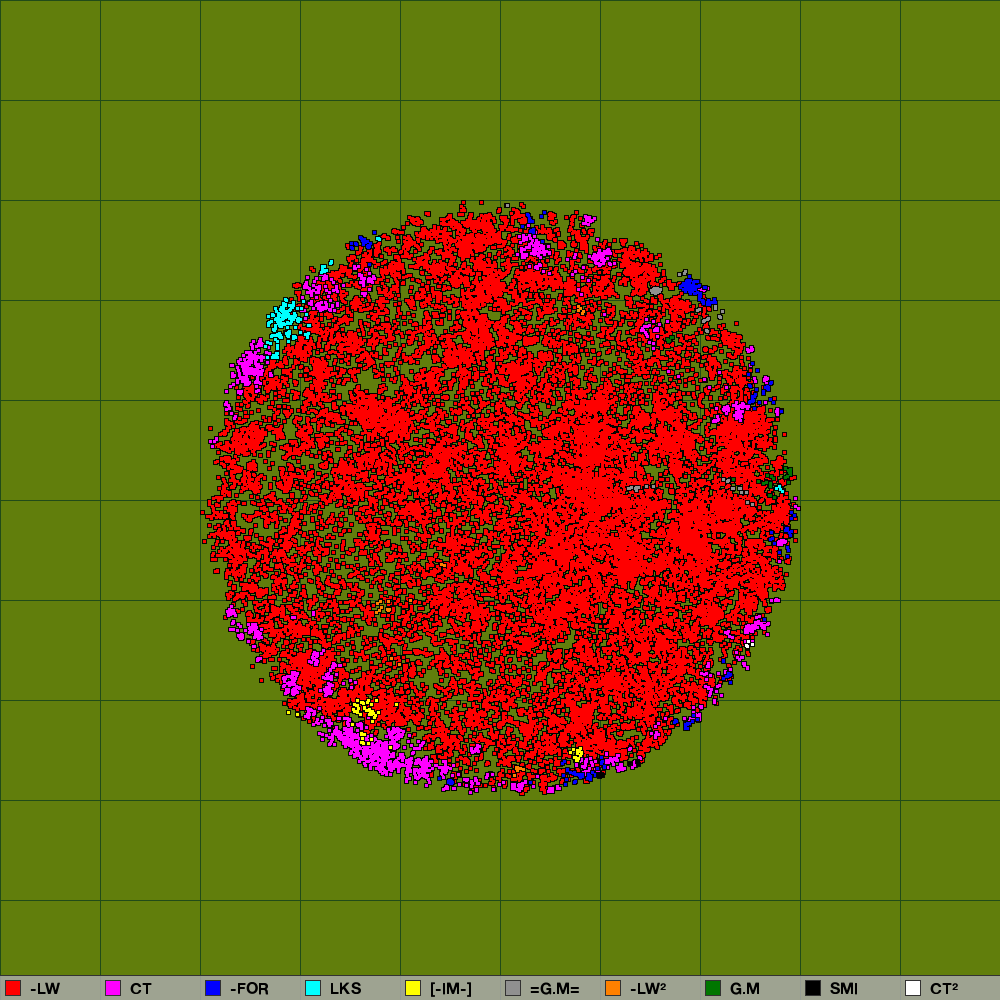
Task: Click the yellow [-IM-] legend swatch
Action: click(413, 988)
